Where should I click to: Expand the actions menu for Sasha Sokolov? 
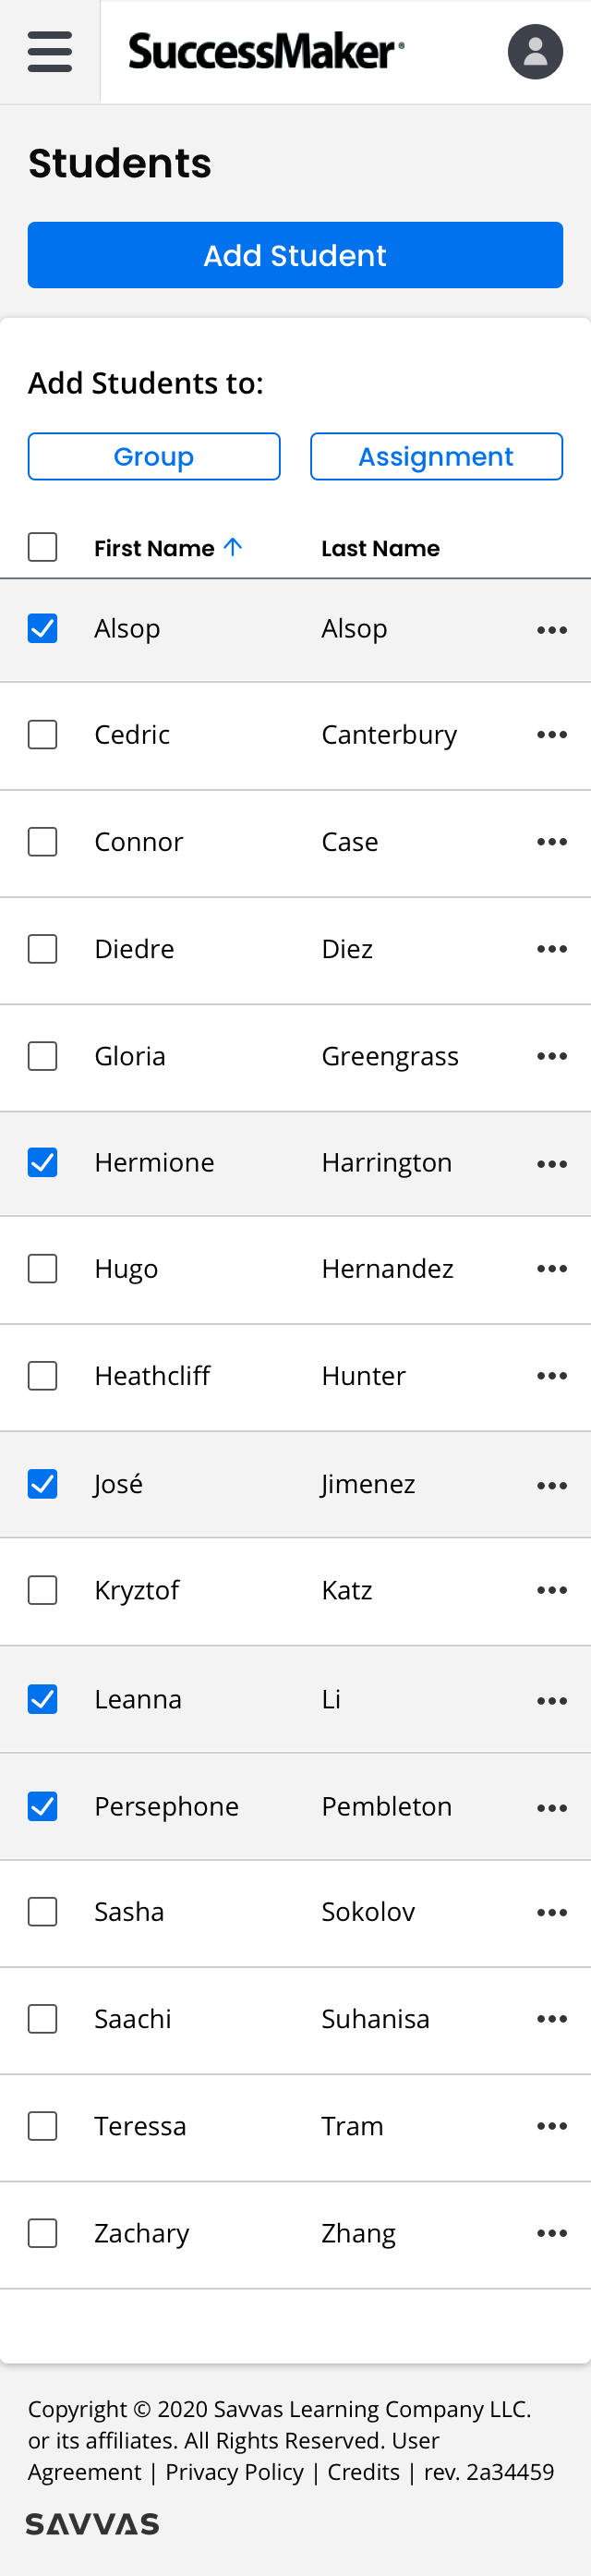(552, 1912)
